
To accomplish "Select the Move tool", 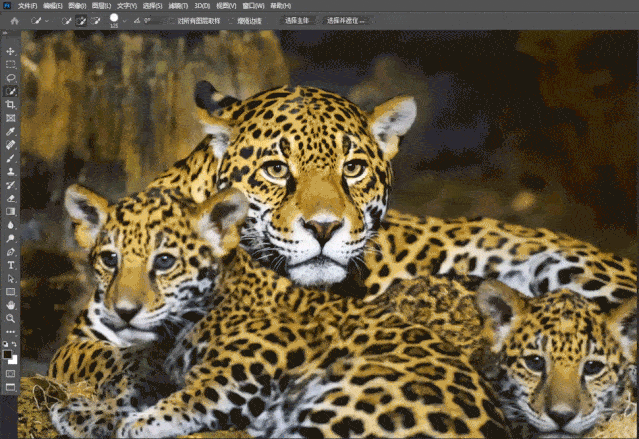I will click(x=11, y=51).
